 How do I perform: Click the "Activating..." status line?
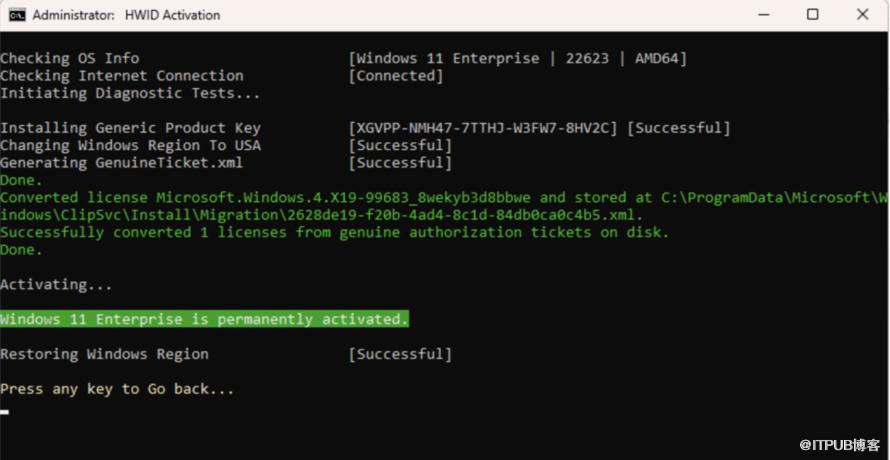click(x=56, y=285)
